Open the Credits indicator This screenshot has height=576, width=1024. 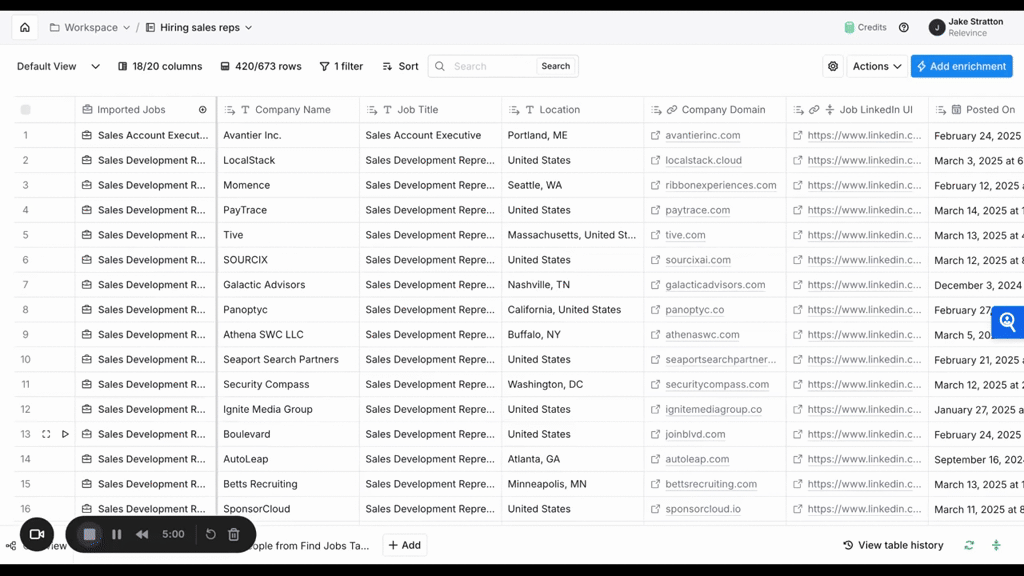[865, 27]
